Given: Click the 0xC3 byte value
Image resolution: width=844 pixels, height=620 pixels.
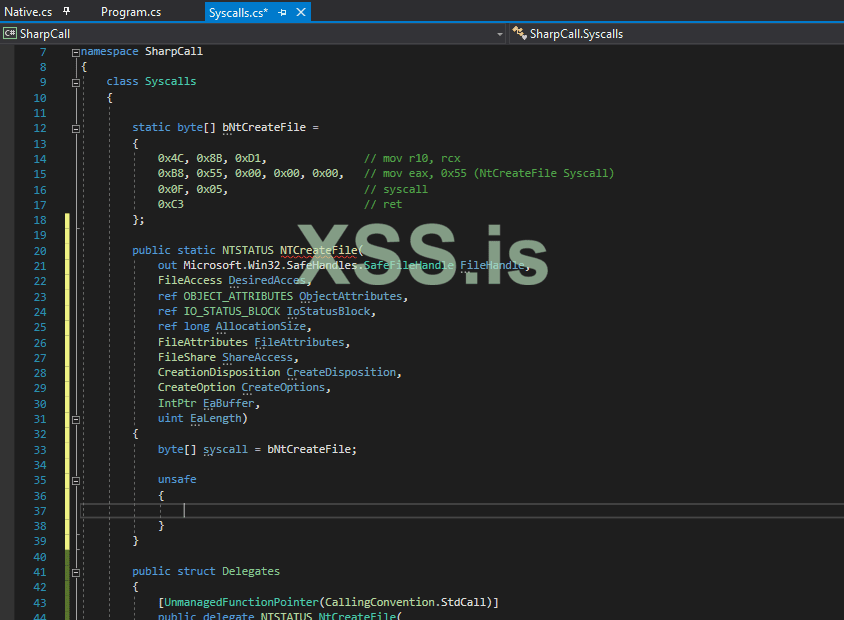Looking at the screenshot, I should [x=171, y=204].
